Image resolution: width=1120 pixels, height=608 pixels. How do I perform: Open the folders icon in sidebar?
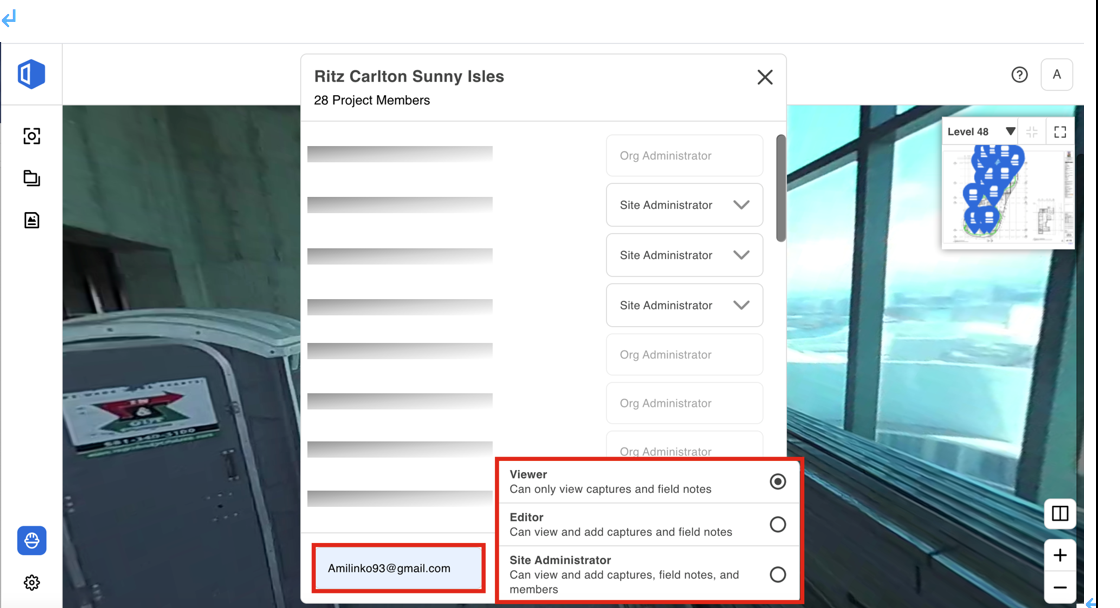[31, 178]
